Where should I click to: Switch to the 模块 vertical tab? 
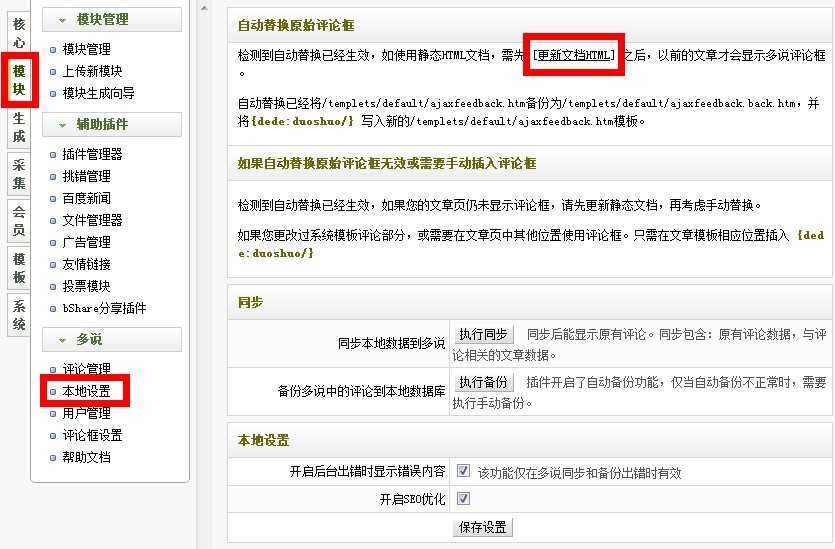tap(19, 80)
